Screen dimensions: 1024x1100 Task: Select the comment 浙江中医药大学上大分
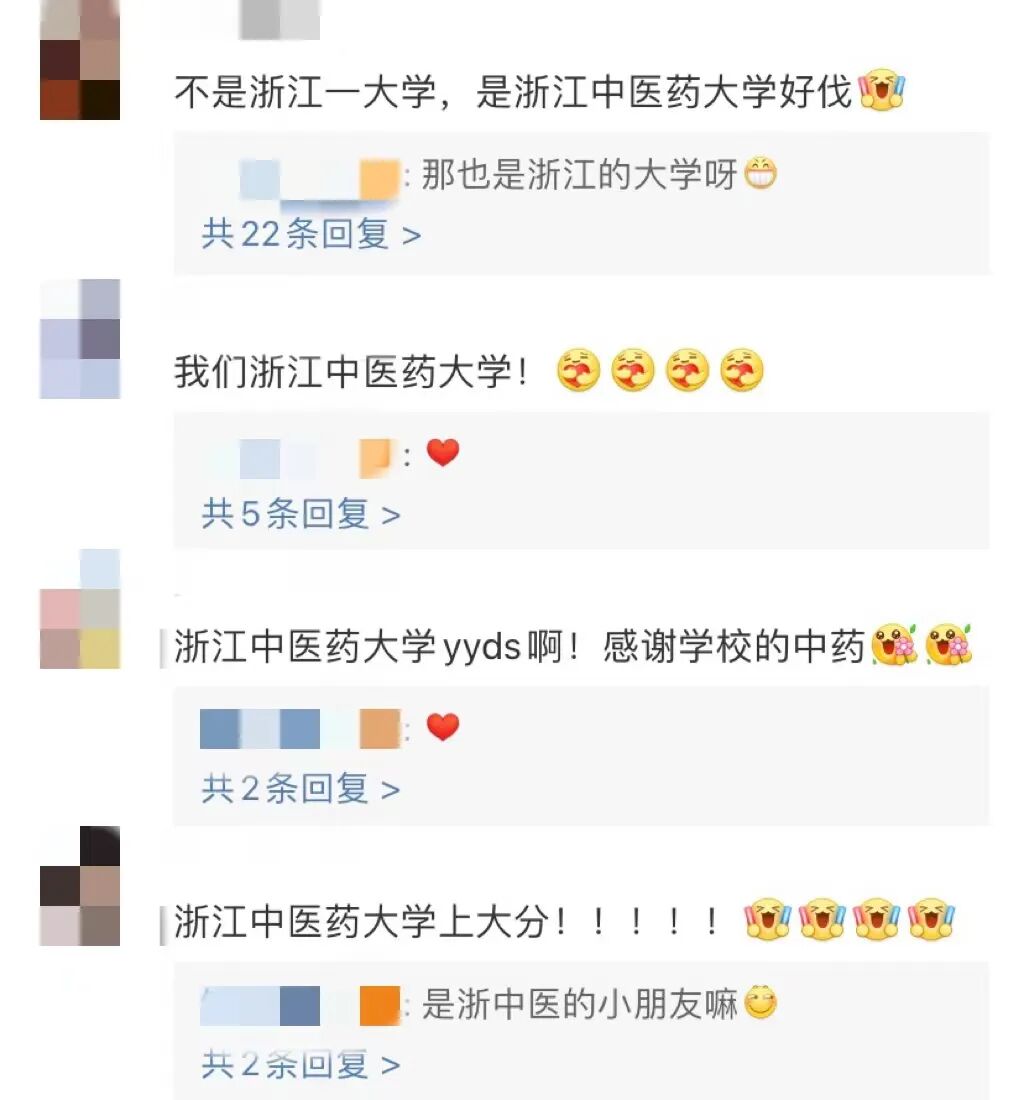[447, 920]
